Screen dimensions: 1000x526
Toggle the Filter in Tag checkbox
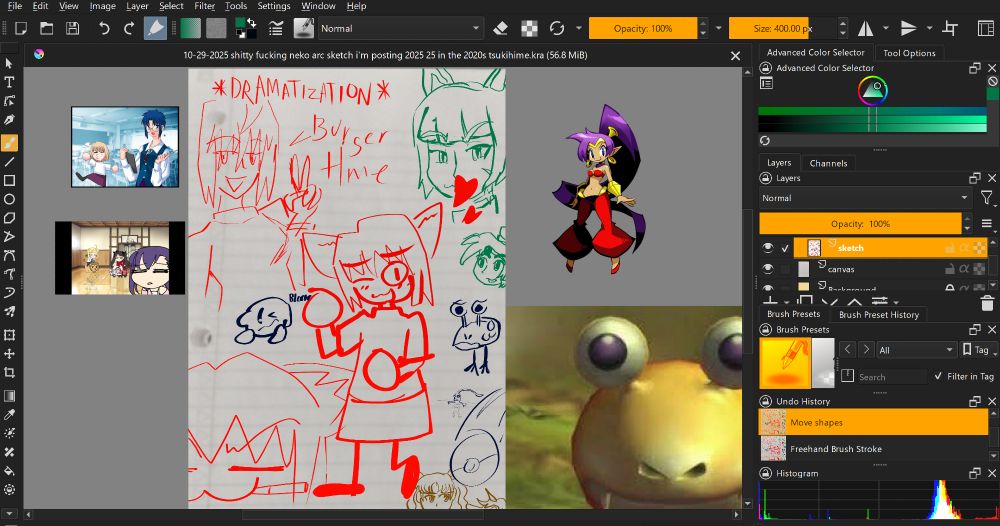pyautogui.click(x=938, y=376)
